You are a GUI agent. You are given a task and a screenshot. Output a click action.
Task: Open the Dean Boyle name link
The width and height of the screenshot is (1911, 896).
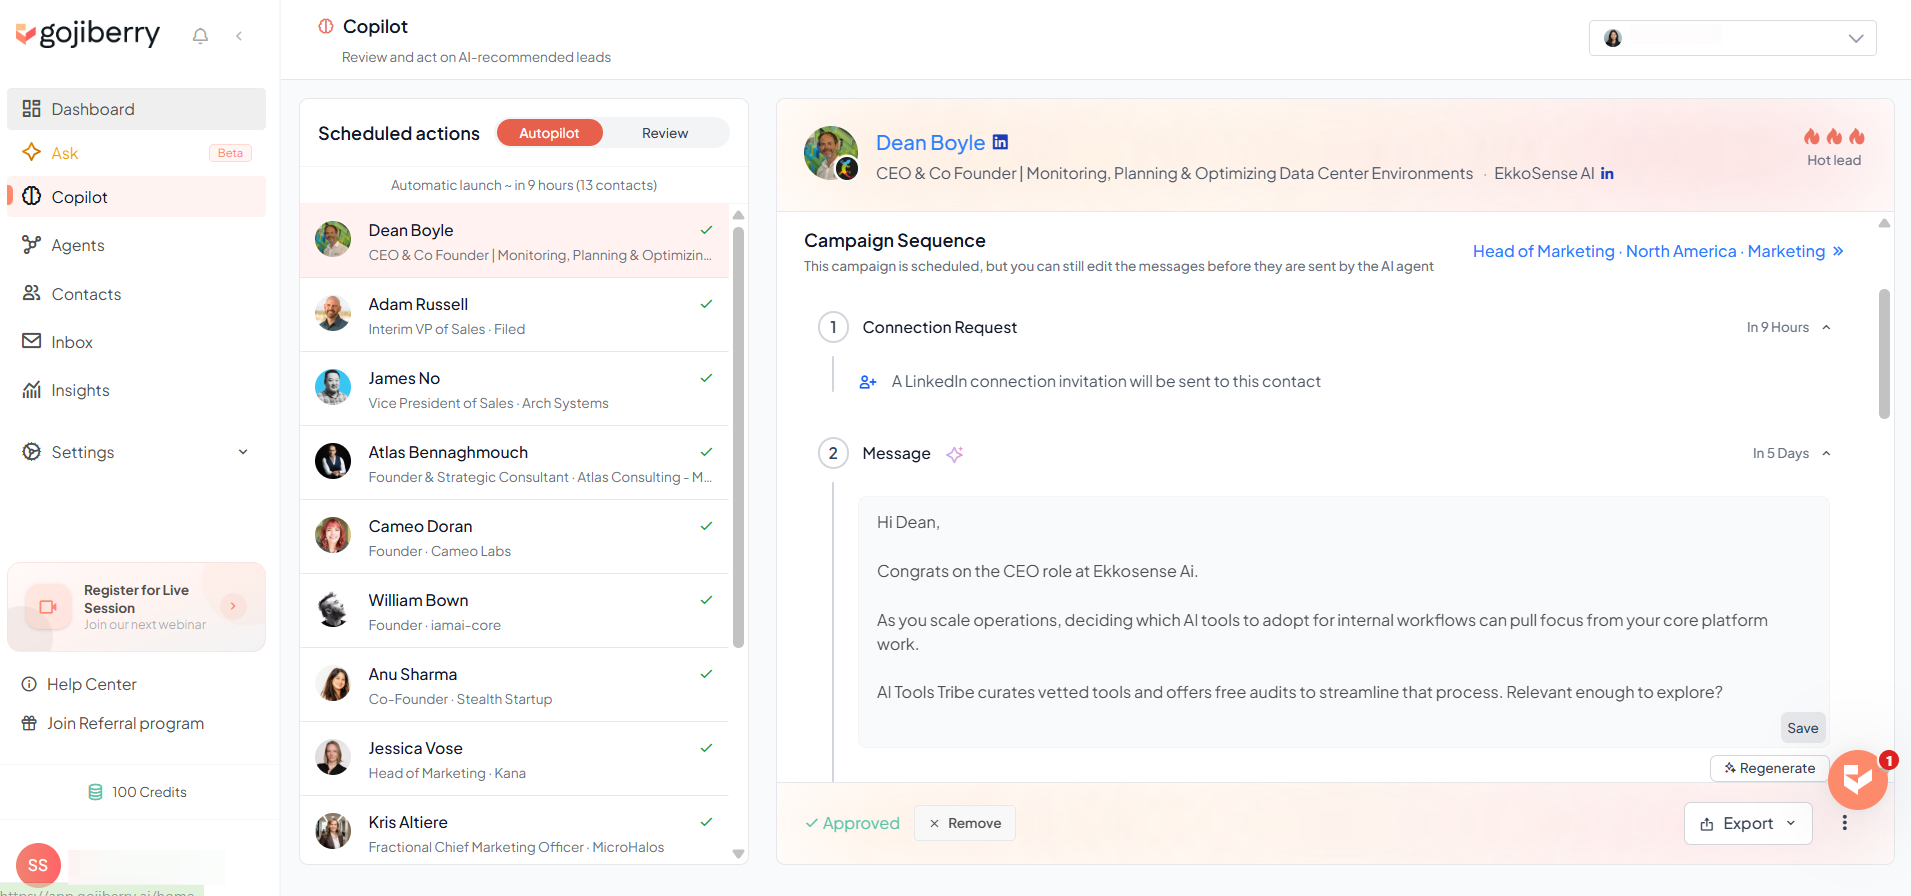pyautogui.click(x=930, y=142)
